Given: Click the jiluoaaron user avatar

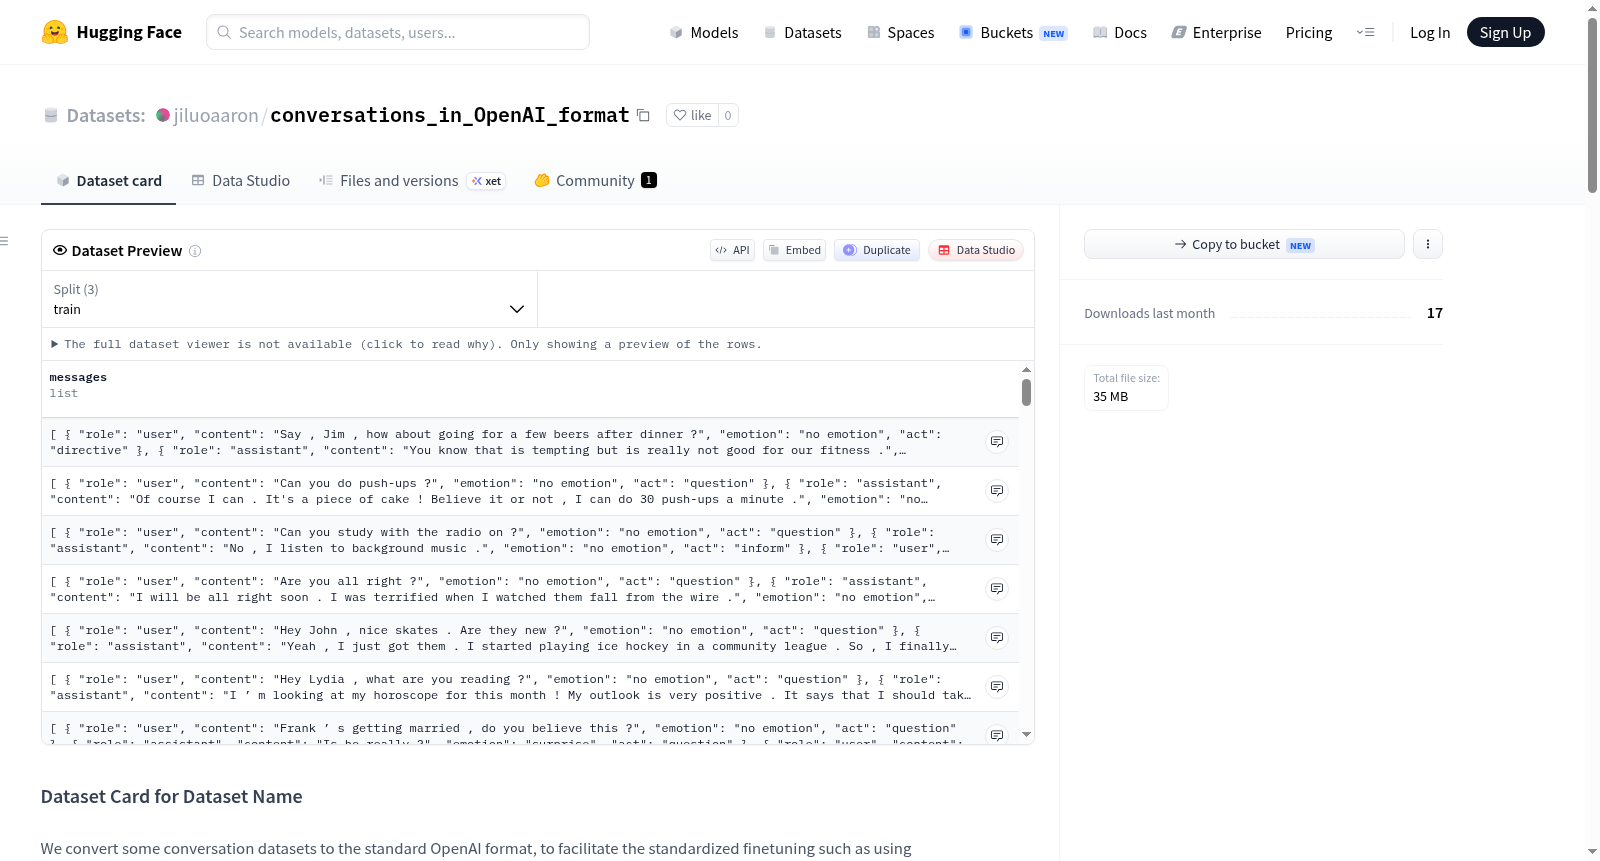Looking at the screenshot, I should [163, 115].
